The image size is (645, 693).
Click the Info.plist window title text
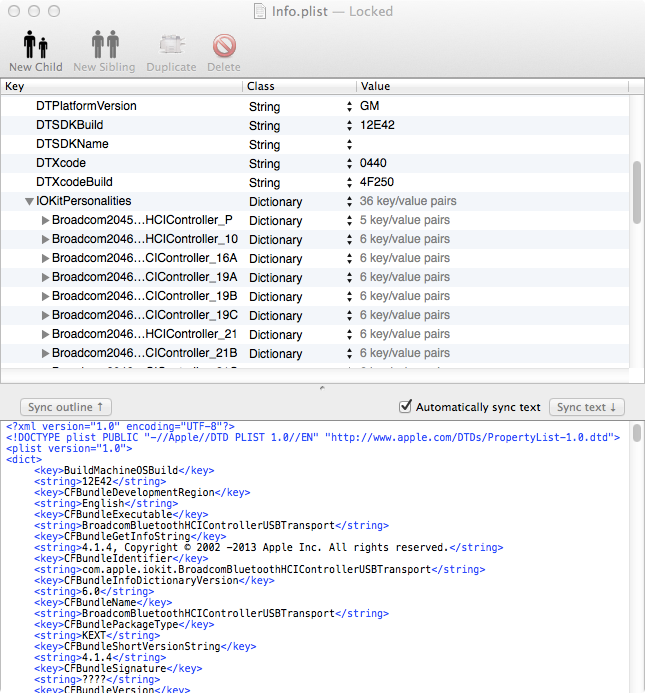[300, 11]
